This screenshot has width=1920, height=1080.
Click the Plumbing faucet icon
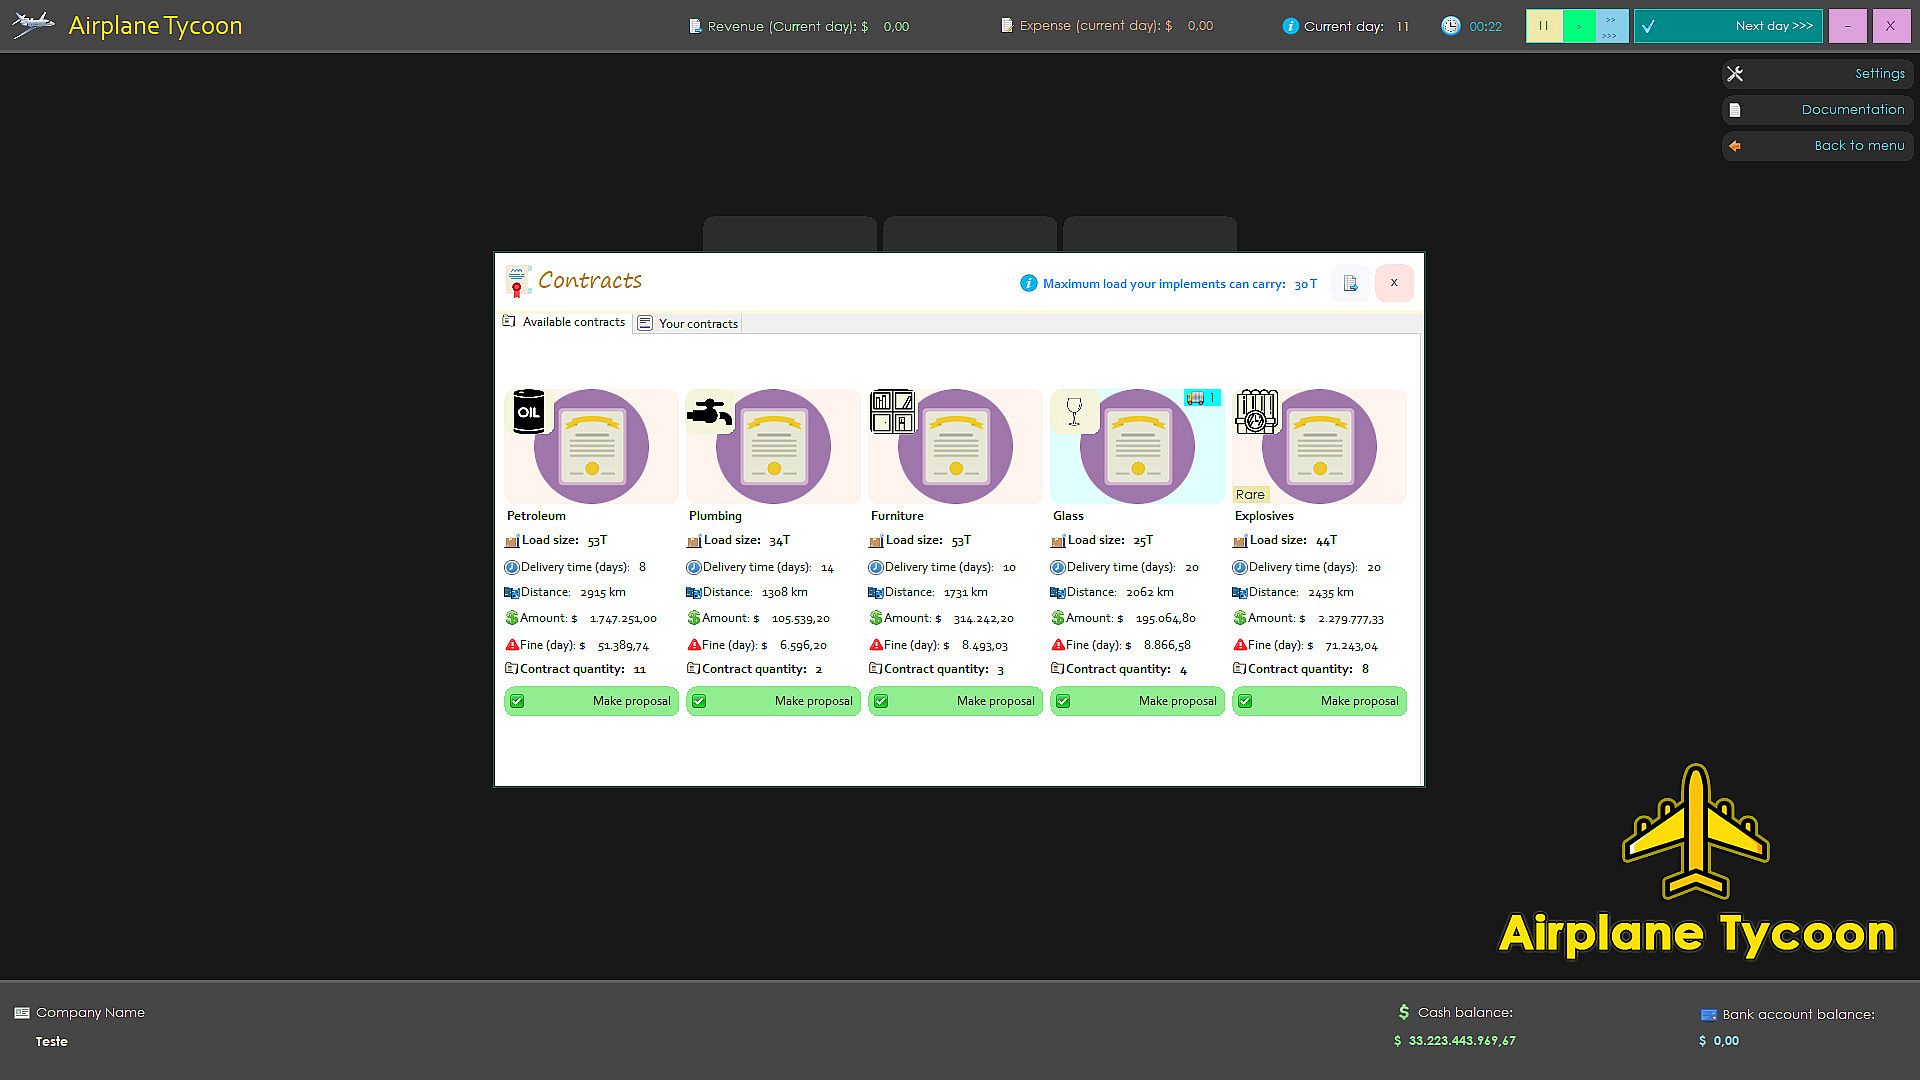(x=710, y=411)
